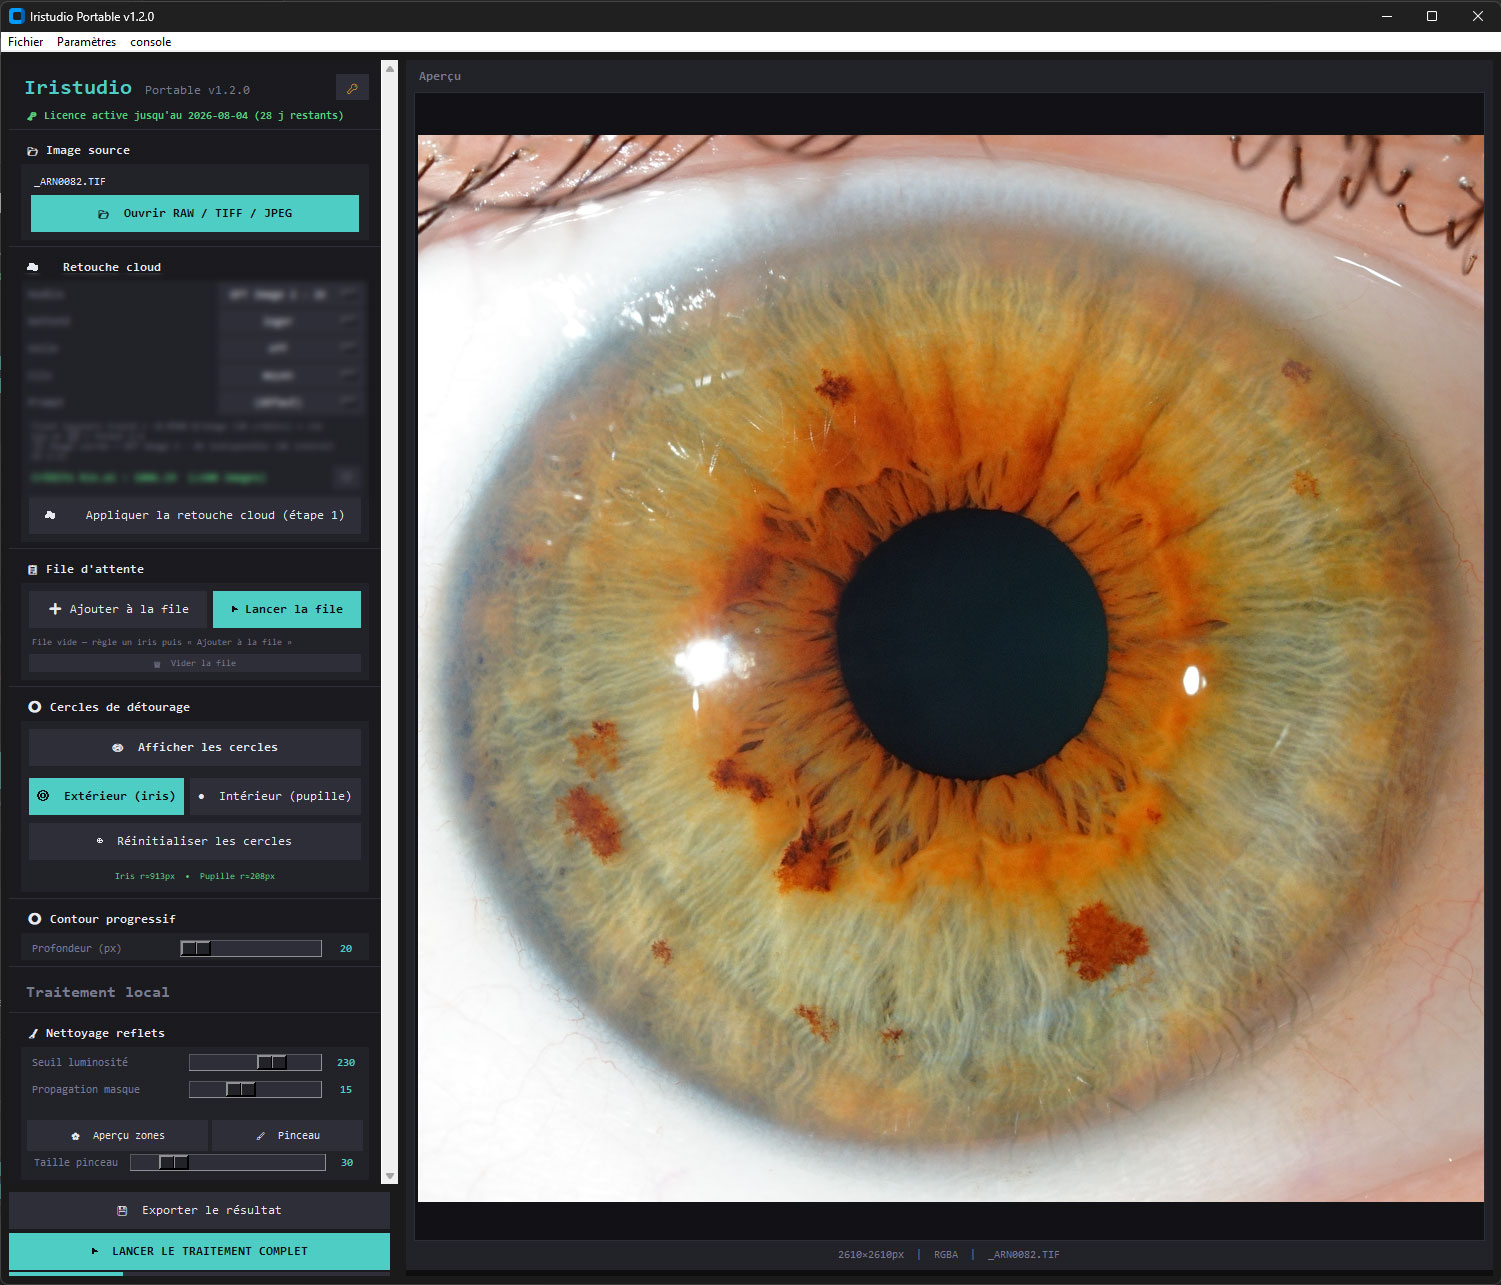Click the Nettoyage reflets section header
The image size is (1501, 1285).
(105, 1033)
